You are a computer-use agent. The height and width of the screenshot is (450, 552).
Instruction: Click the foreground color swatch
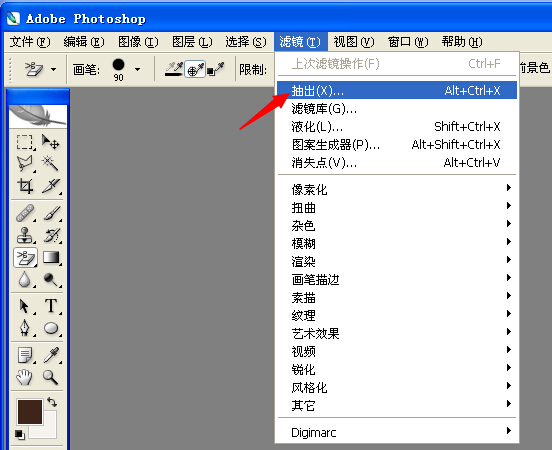pyautogui.click(x=30, y=412)
